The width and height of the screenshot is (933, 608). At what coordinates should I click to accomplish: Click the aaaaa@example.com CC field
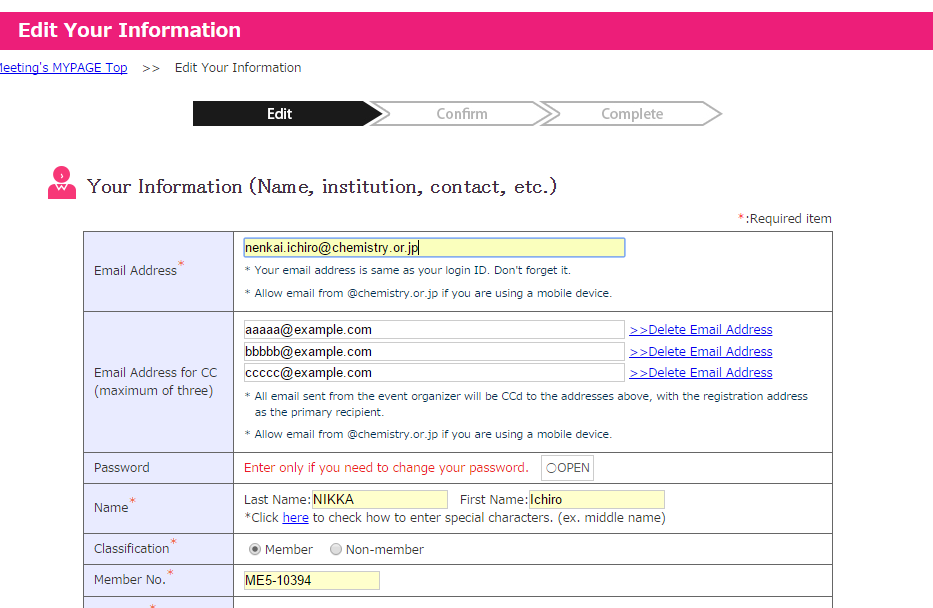434,330
